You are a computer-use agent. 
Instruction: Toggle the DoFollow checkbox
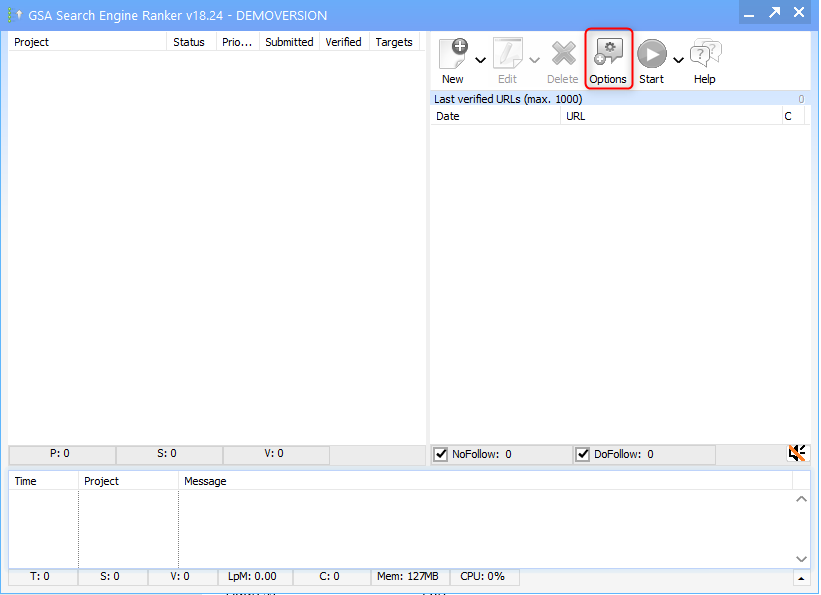click(582, 454)
